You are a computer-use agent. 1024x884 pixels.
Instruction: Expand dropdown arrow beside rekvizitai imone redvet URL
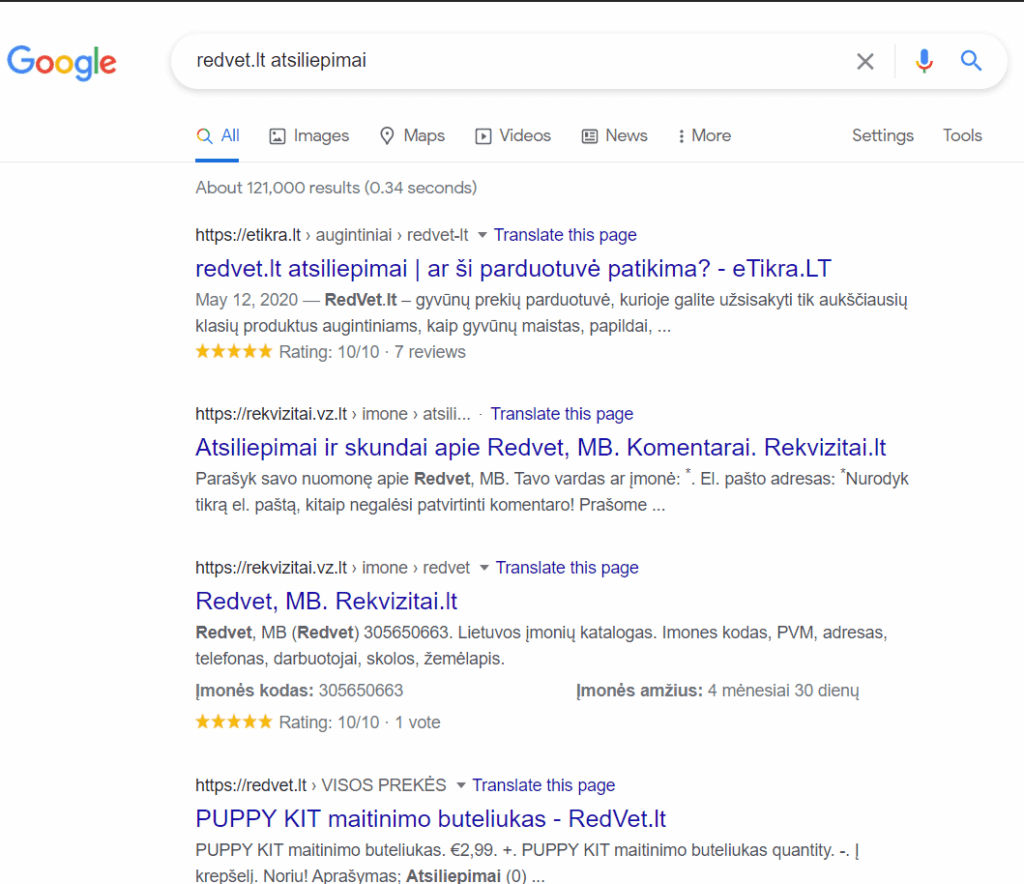coord(484,568)
